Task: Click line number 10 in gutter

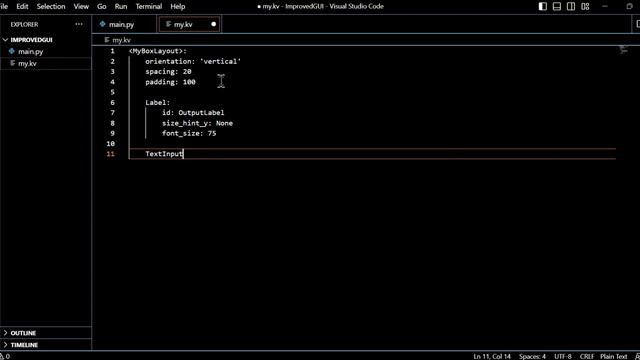Action: (x=110, y=144)
